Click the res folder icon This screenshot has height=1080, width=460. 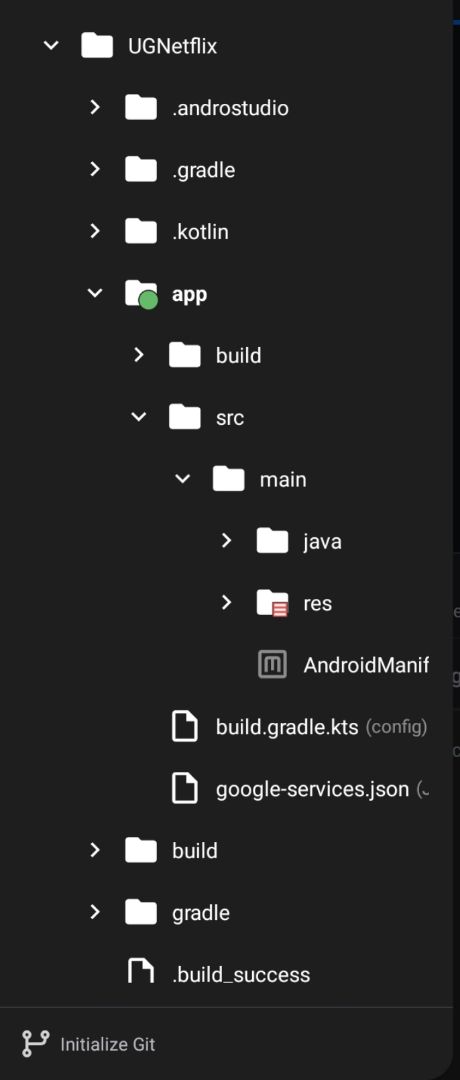272,603
